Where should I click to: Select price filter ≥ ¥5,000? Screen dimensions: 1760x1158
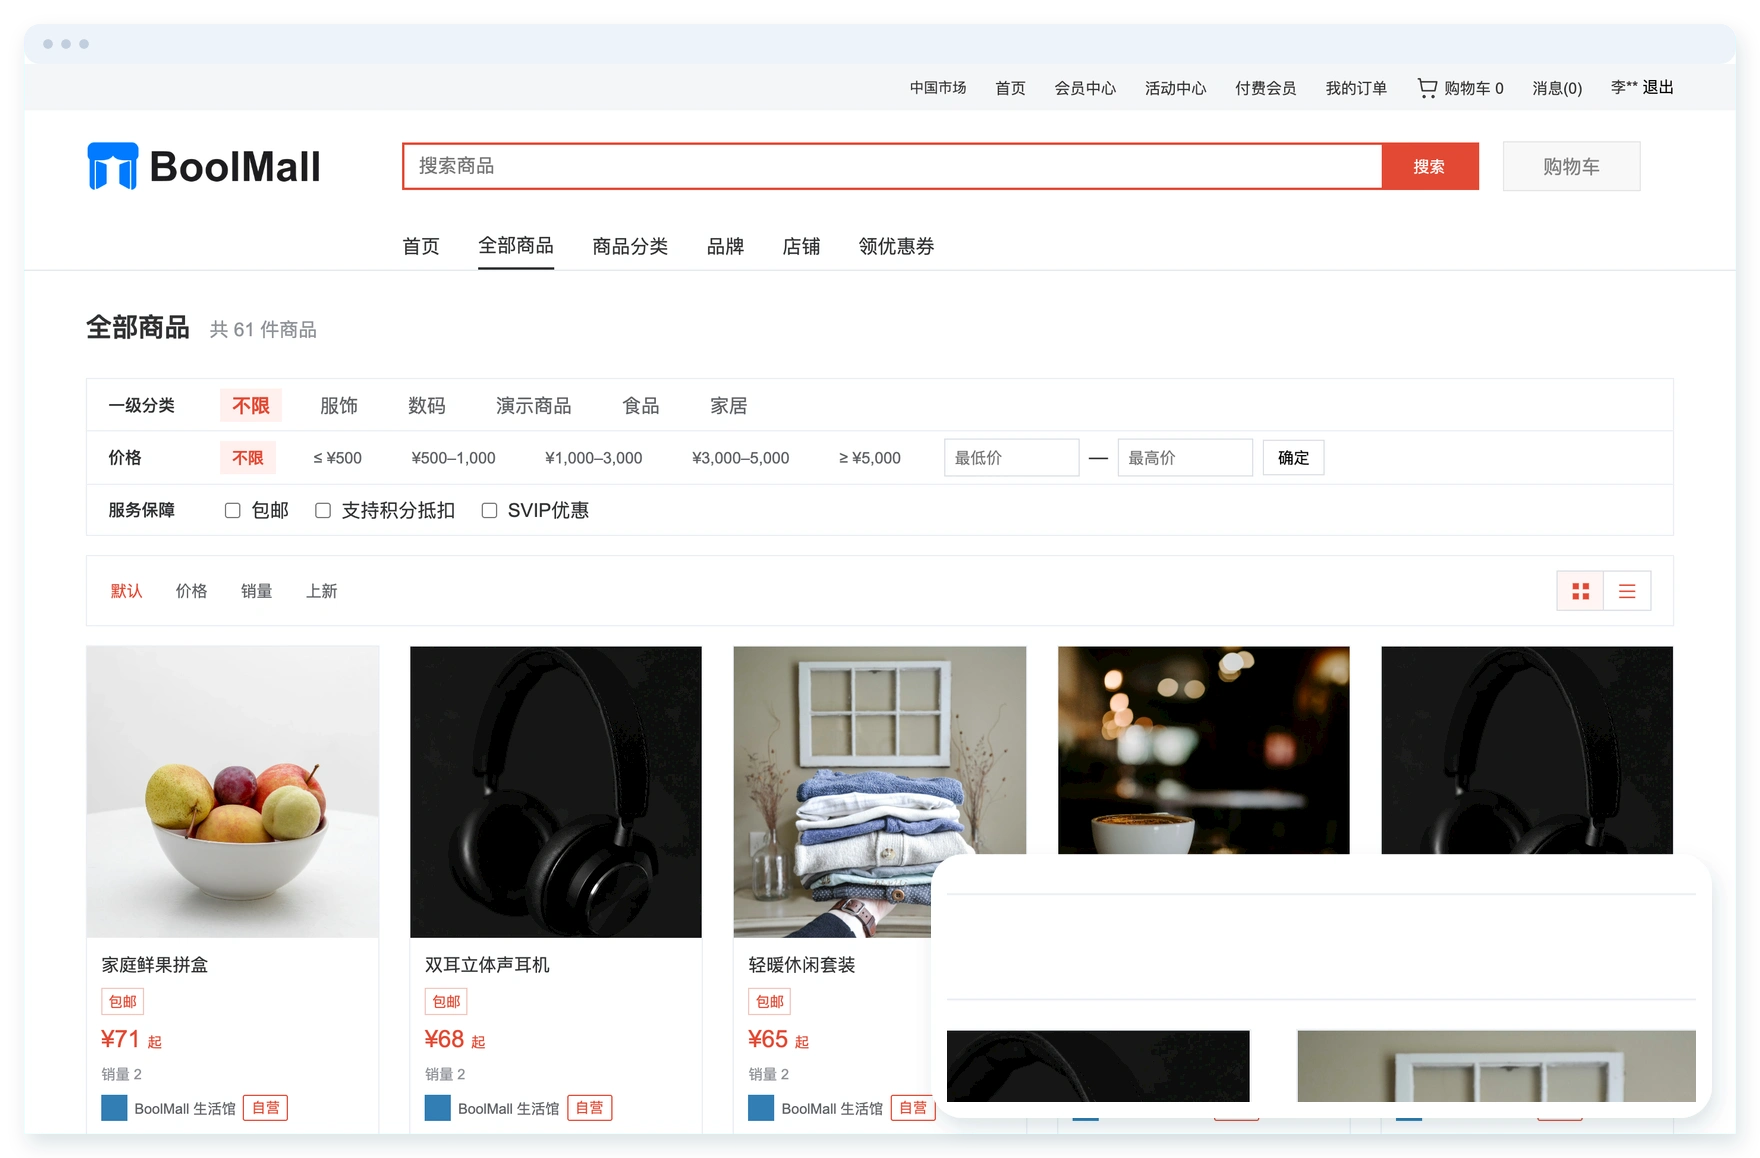(870, 458)
